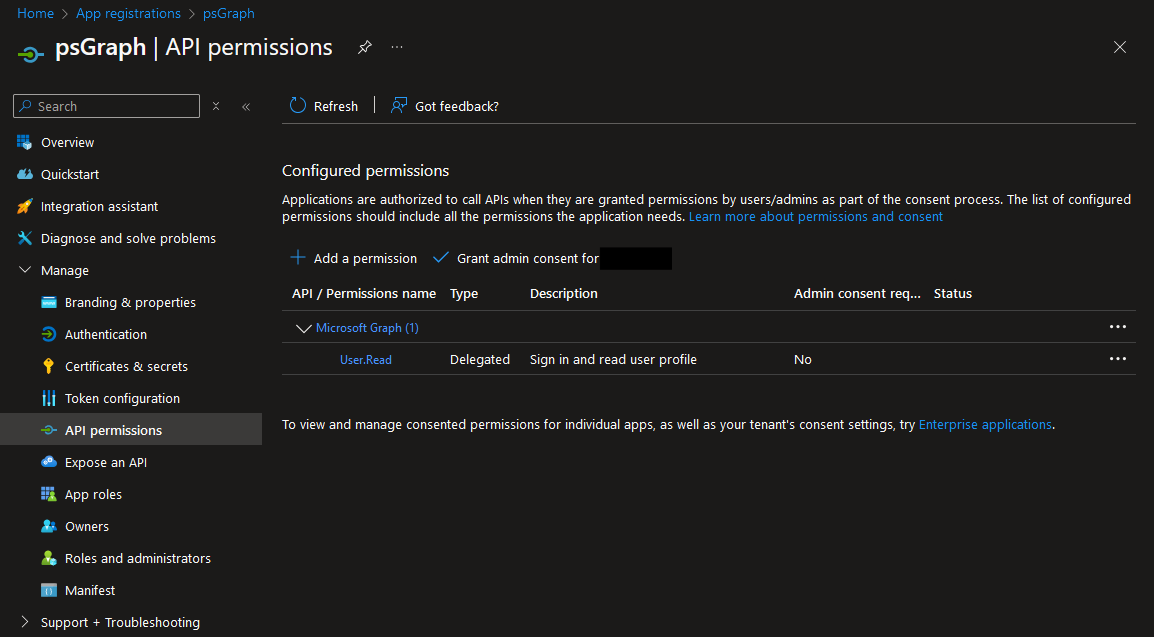Follow the Enterprise applications link
1154x637 pixels.
(985, 424)
